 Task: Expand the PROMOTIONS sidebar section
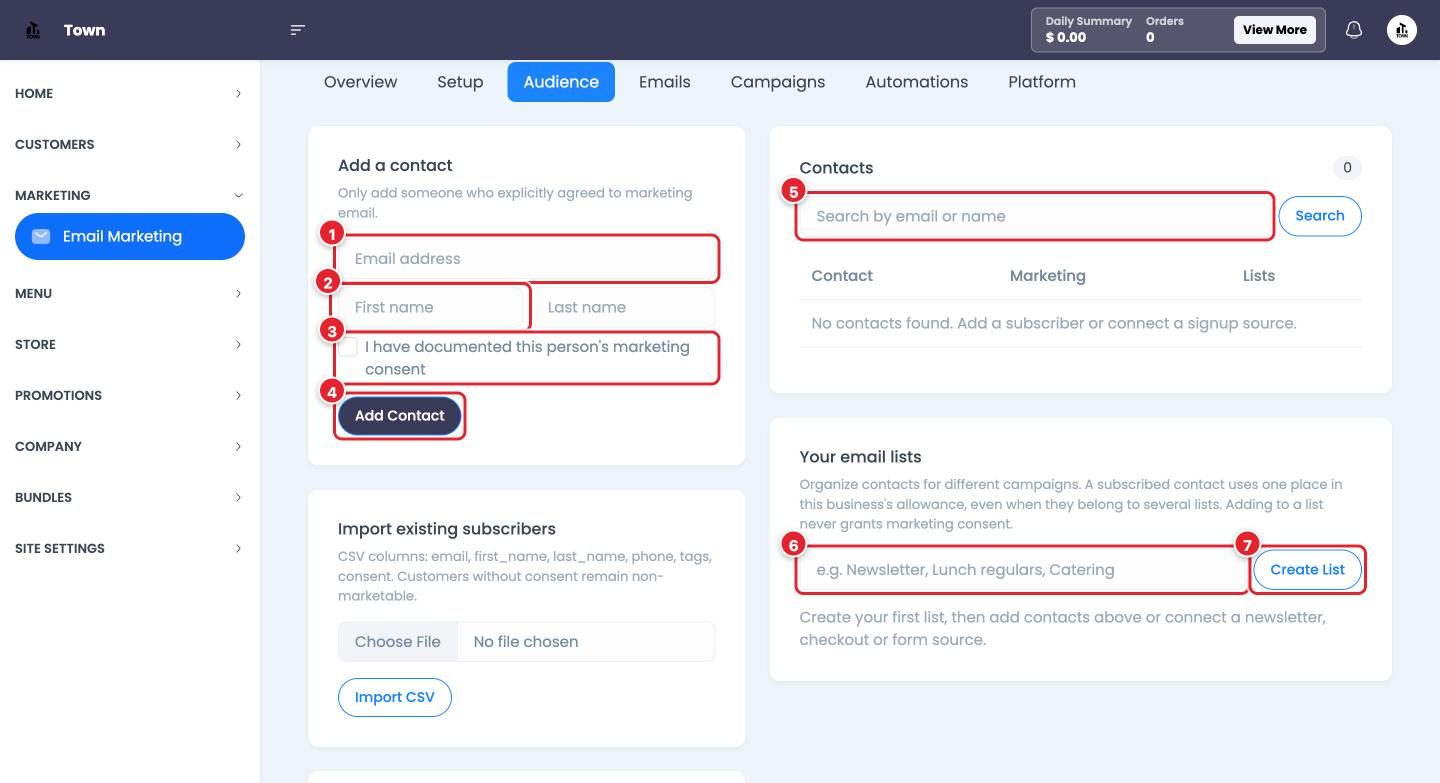tap(130, 395)
